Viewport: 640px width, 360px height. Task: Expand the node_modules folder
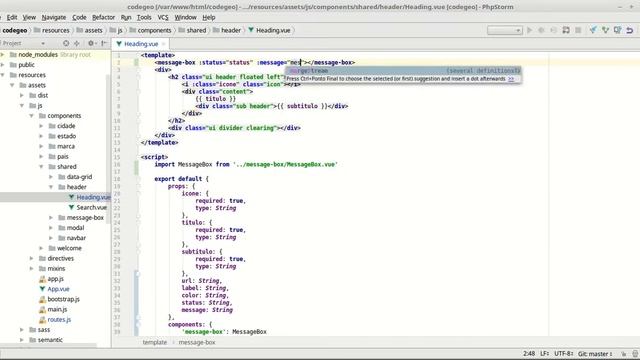tap(3, 54)
